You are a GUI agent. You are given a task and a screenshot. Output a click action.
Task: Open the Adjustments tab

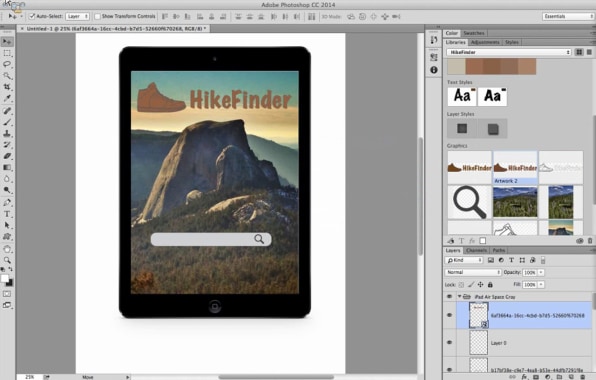485,42
